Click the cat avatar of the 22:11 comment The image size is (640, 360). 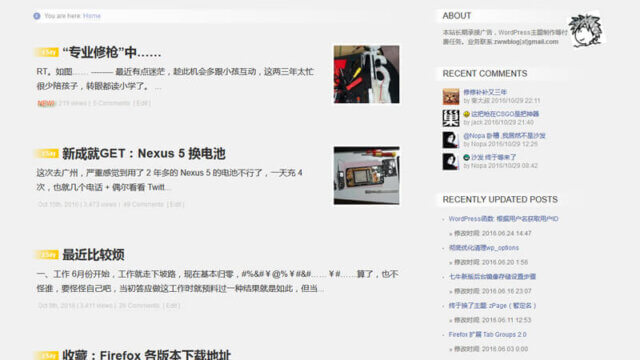pos(451,97)
